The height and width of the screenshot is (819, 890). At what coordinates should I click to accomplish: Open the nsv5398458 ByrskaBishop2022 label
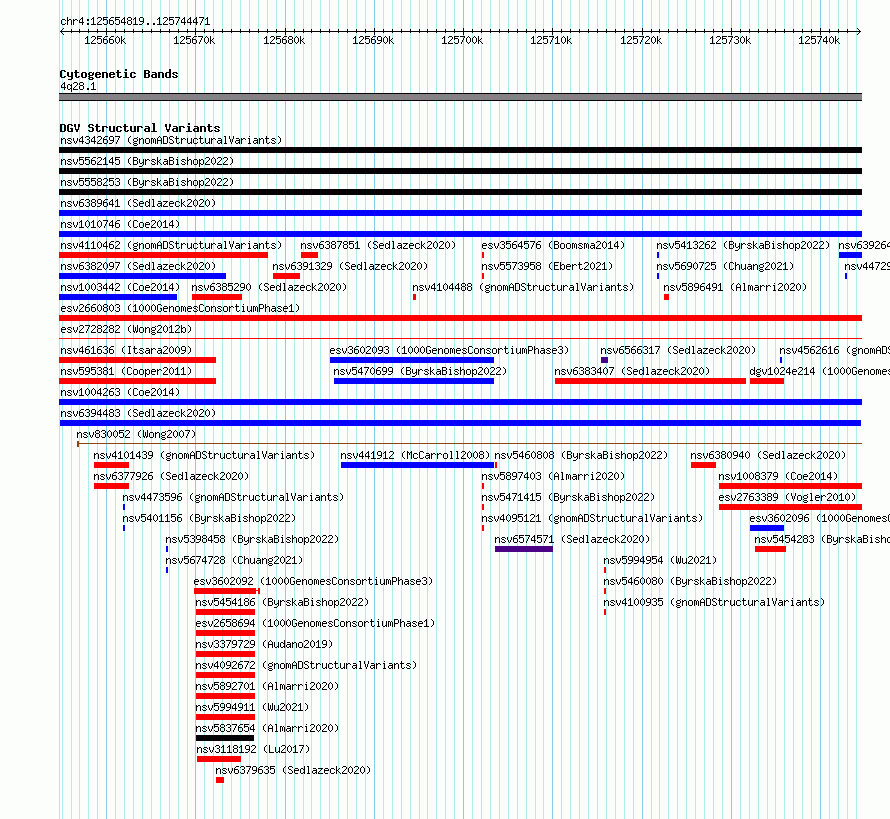tap(252, 539)
